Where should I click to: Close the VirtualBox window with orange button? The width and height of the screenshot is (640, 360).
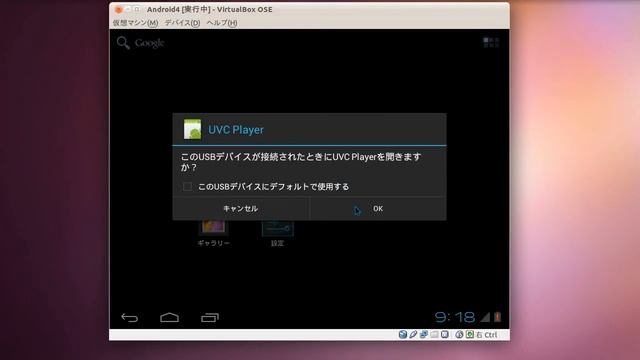click(119, 9)
